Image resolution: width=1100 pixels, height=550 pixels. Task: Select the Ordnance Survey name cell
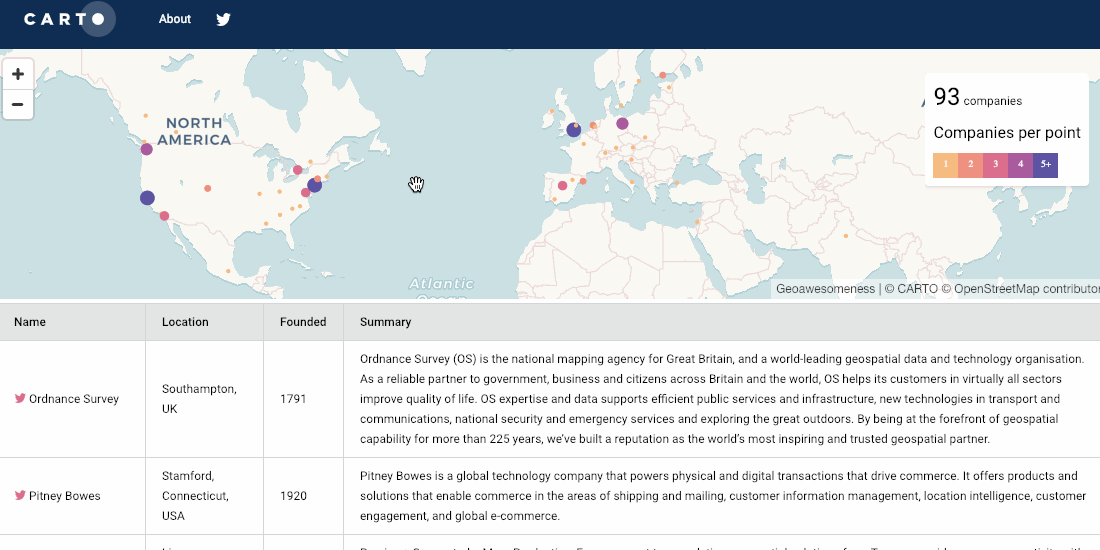[x=74, y=399]
